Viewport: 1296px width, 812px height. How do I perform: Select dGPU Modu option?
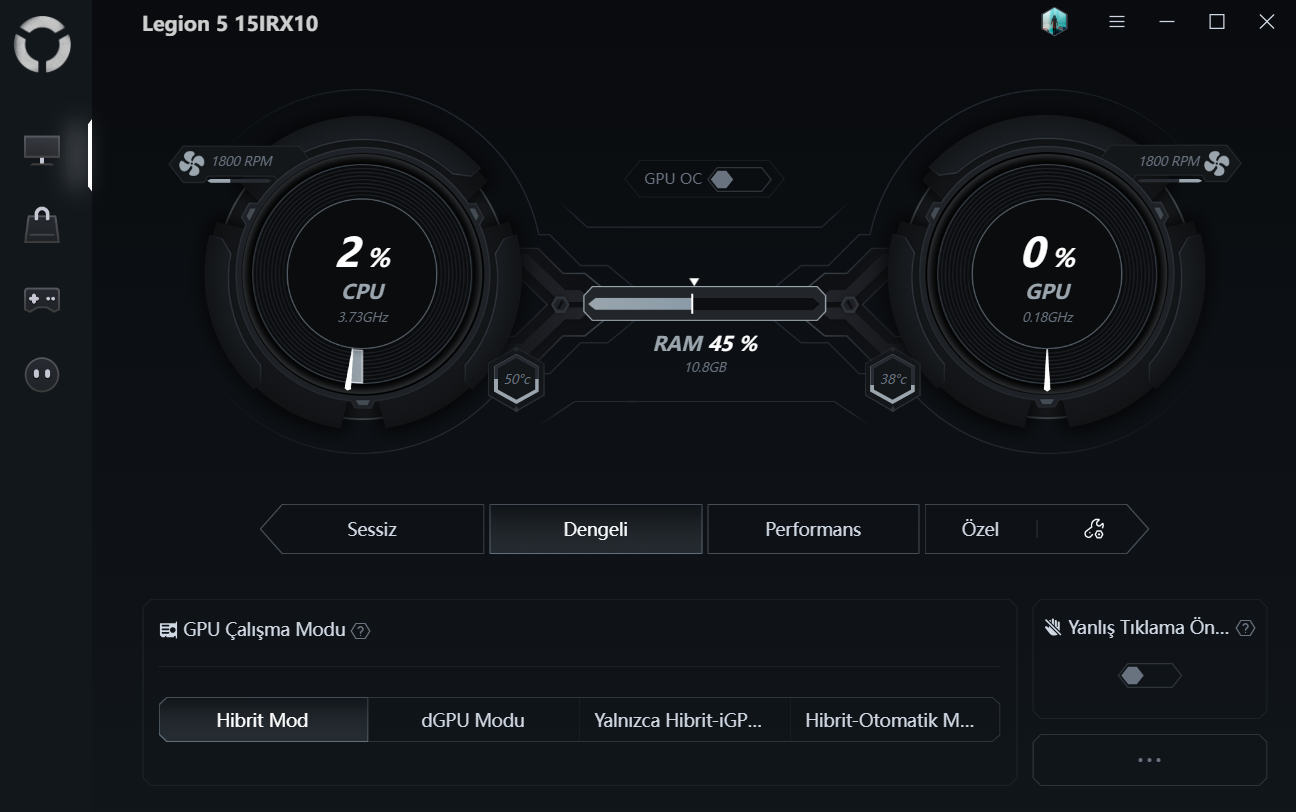(x=473, y=720)
